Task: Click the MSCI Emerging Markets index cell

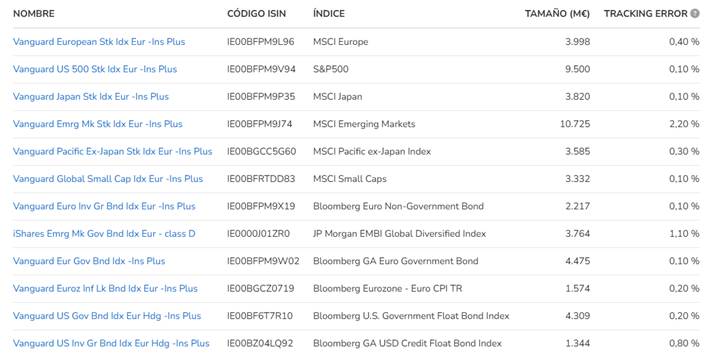Action: [x=364, y=124]
